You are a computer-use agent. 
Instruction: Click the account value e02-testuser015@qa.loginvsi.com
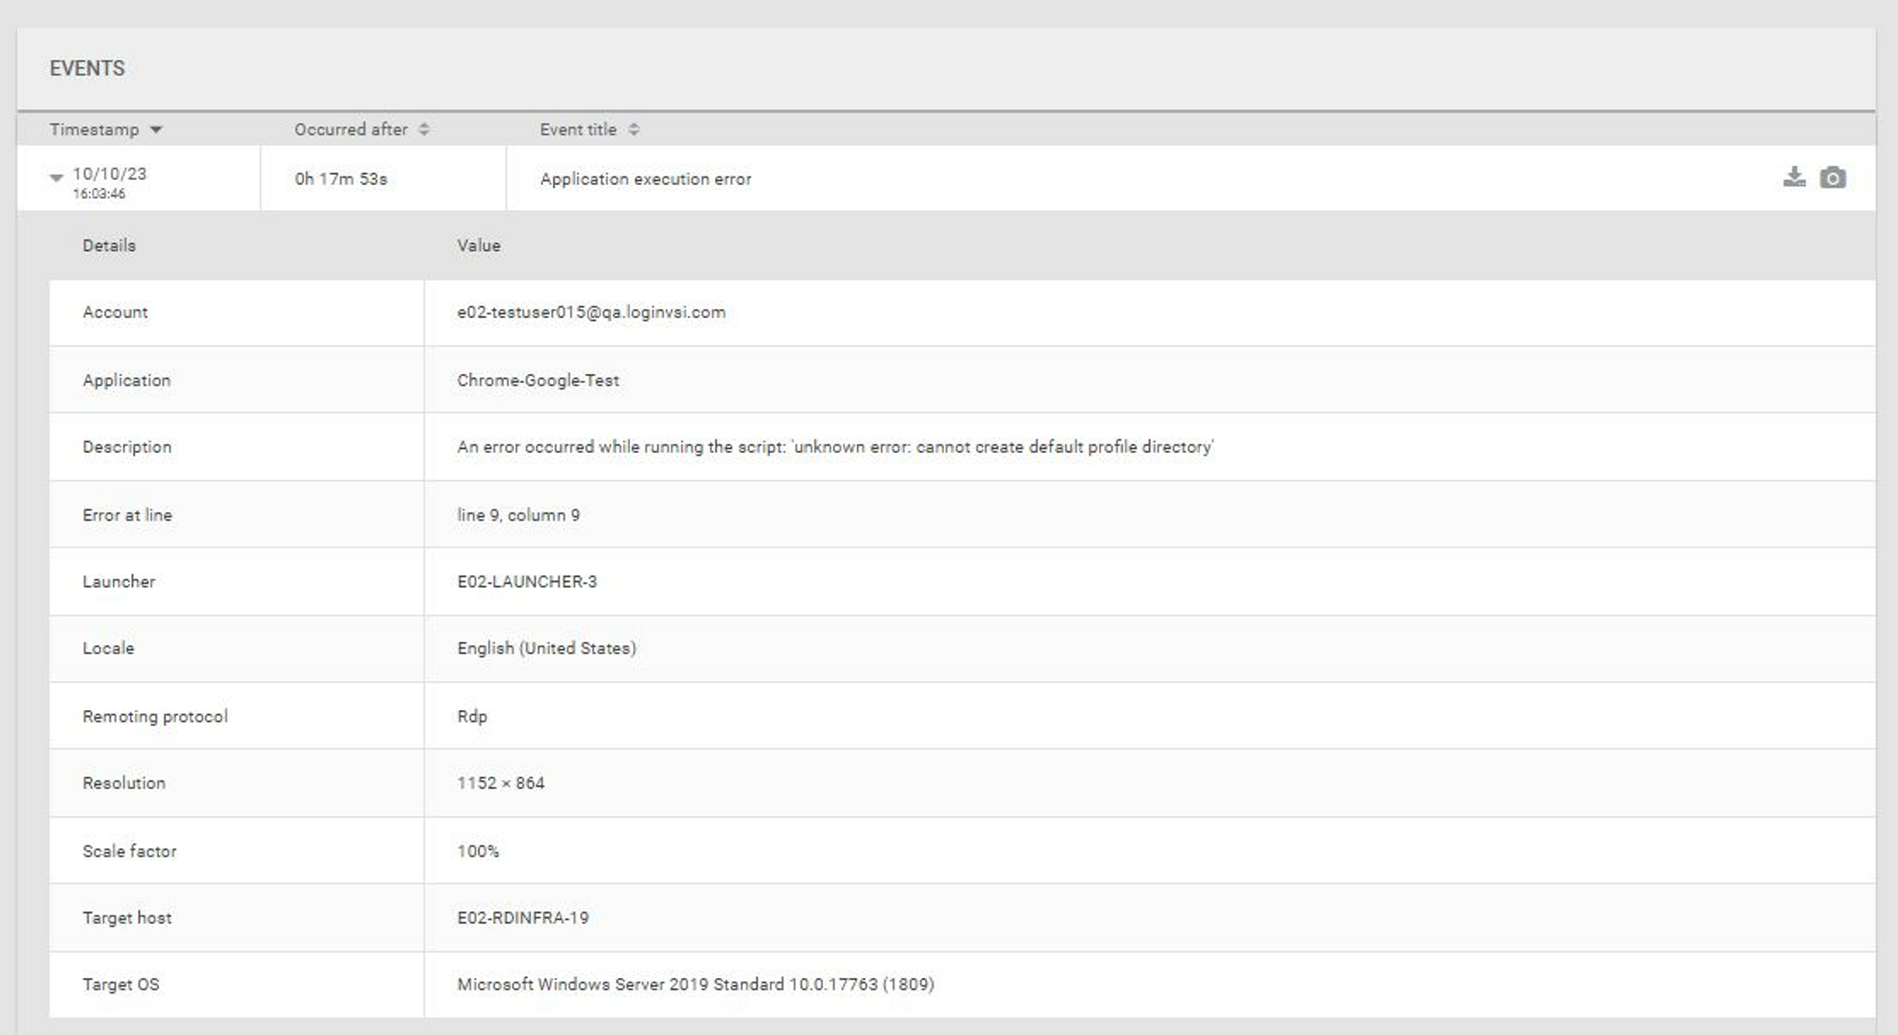point(591,312)
